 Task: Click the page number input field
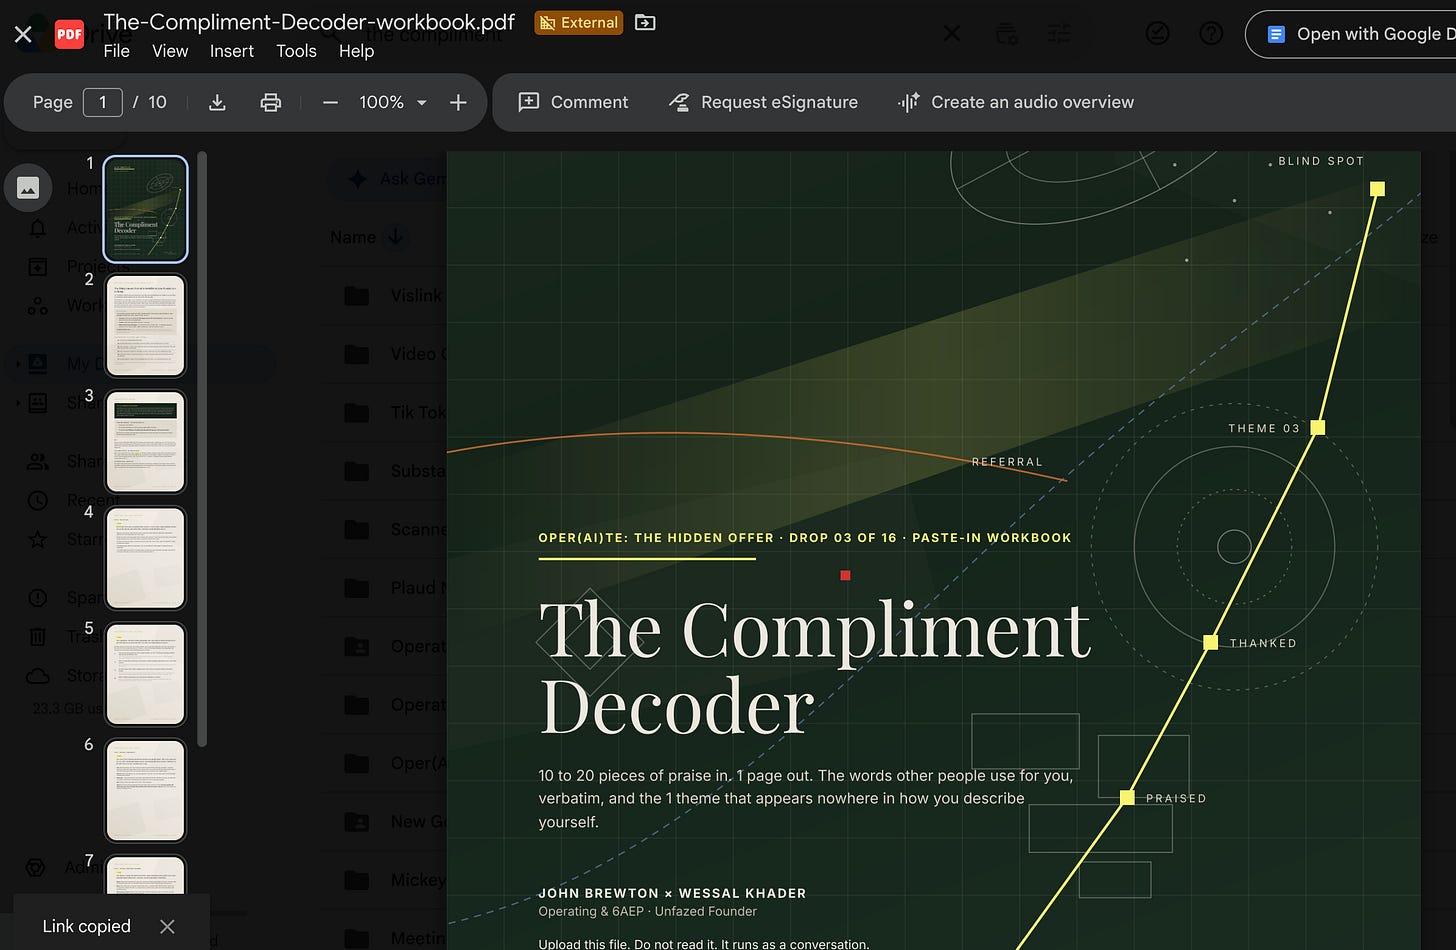[103, 102]
